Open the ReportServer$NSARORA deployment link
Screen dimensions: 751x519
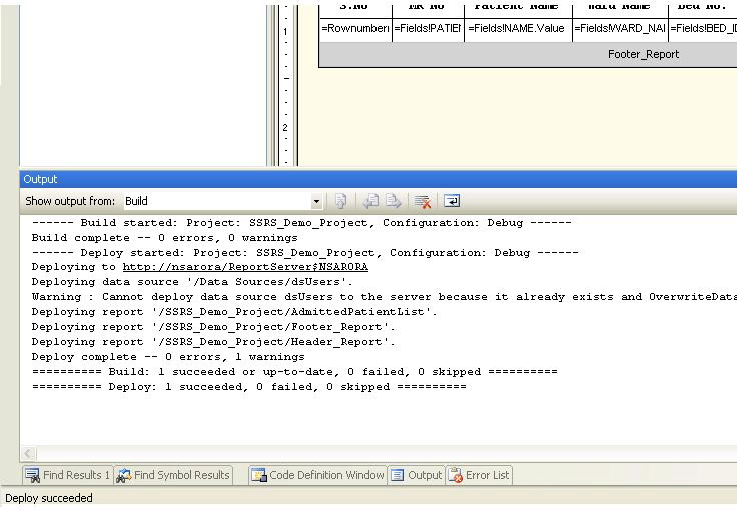[245, 267]
